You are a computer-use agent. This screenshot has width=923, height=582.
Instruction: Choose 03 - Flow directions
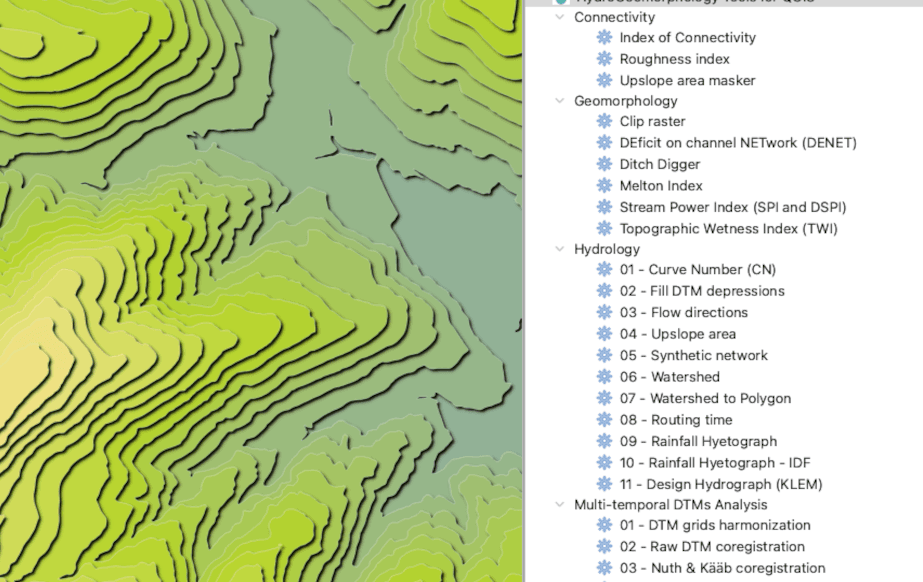coord(683,312)
